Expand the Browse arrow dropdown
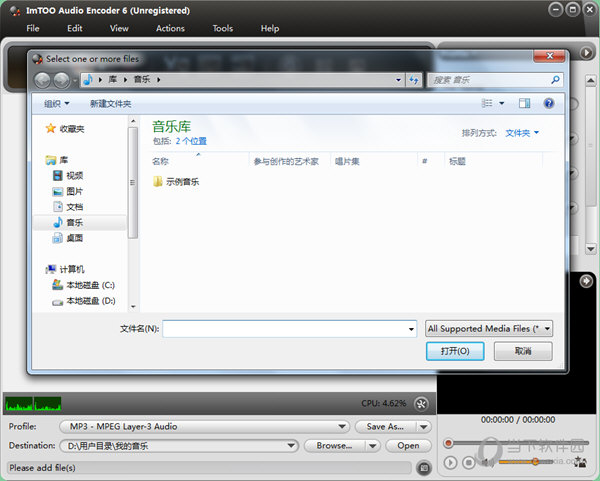Screen dimensions: 600x481 pyautogui.click(x=372, y=446)
